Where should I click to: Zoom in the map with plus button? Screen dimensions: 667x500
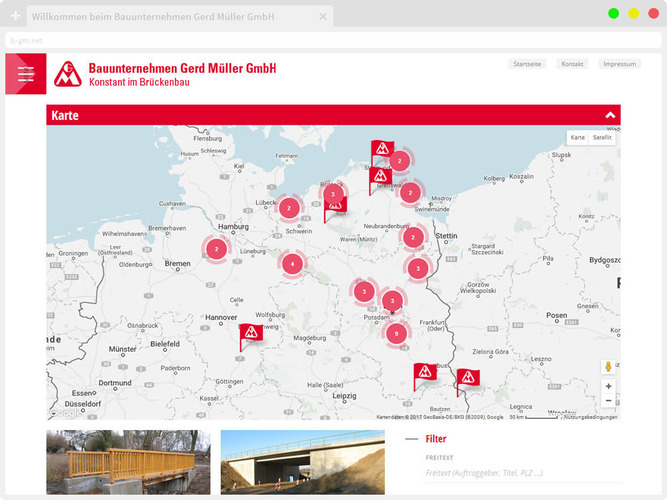tap(608, 386)
